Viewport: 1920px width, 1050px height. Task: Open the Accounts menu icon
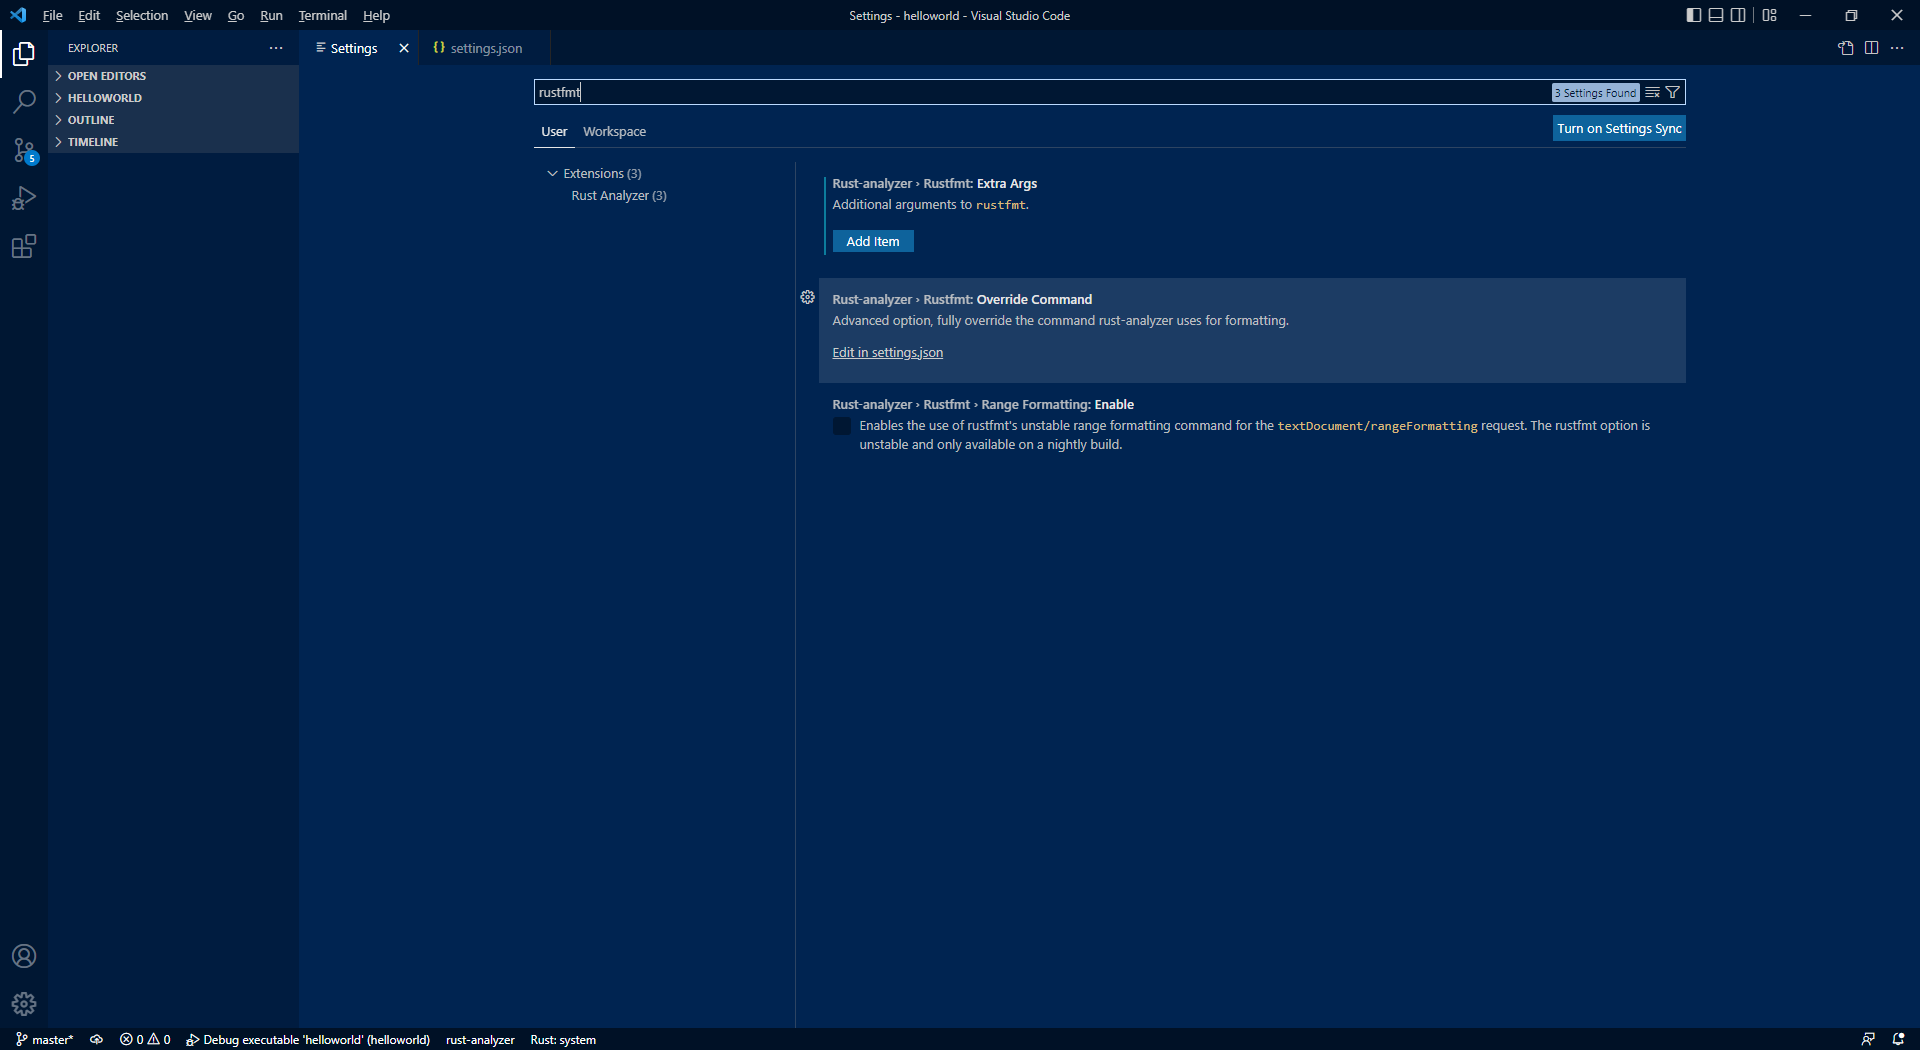pos(24,956)
